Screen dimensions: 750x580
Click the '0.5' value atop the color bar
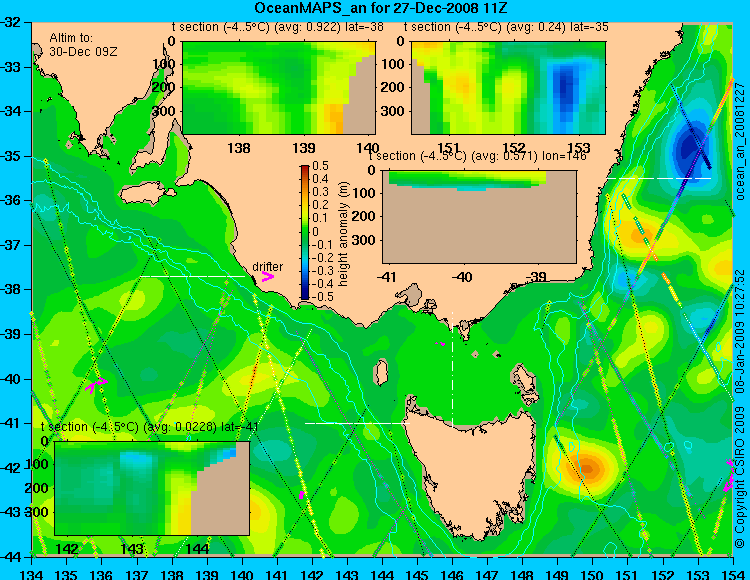point(320,166)
